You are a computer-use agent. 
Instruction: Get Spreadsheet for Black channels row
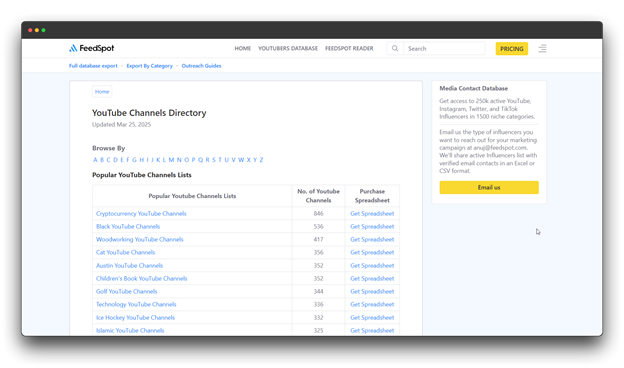point(372,227)
